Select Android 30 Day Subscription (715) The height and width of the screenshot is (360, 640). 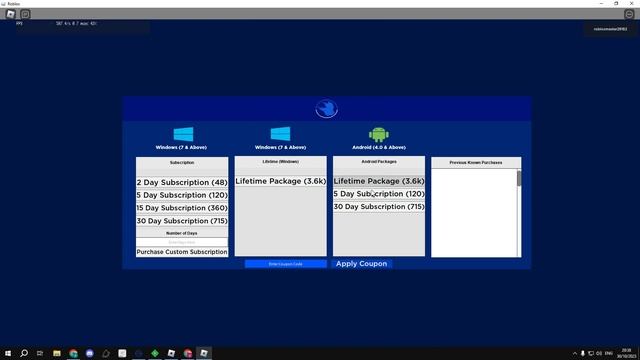(379, 207)
